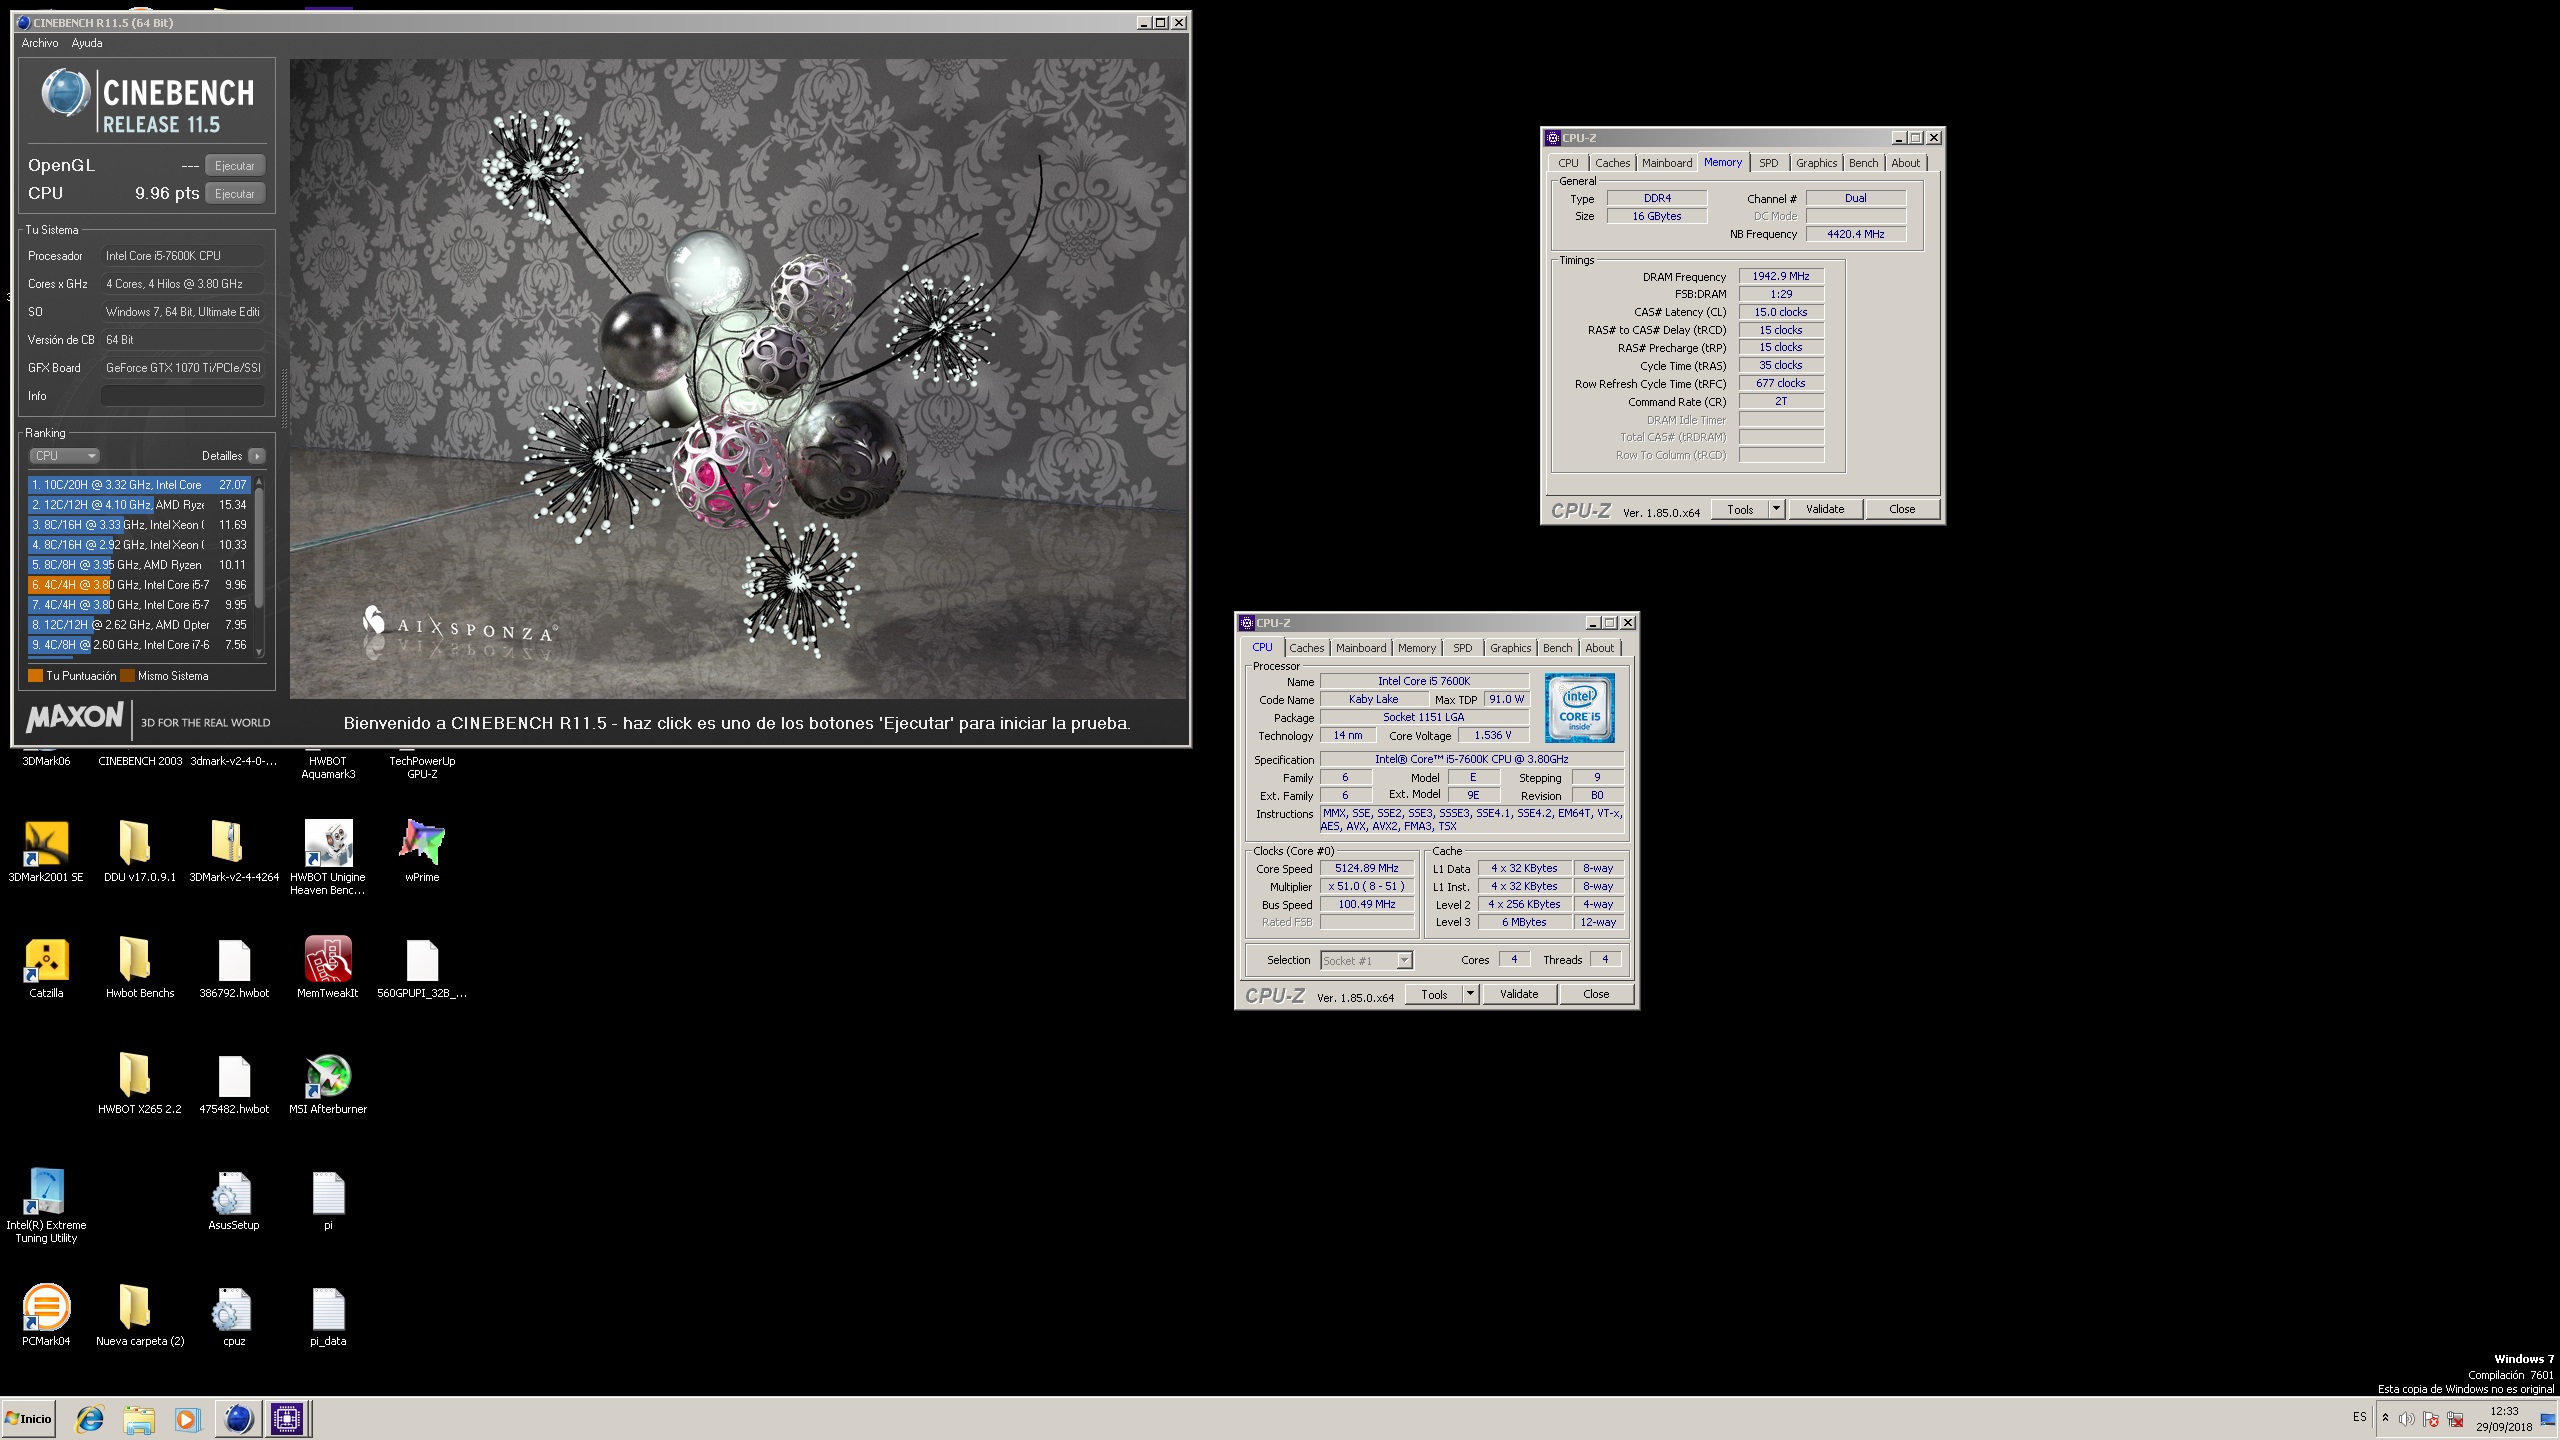Image resolution: width=2560 pixels, height=1440 pixels.
Task: Click Validate in CPU-Z Memory window
Action: 1824,509
